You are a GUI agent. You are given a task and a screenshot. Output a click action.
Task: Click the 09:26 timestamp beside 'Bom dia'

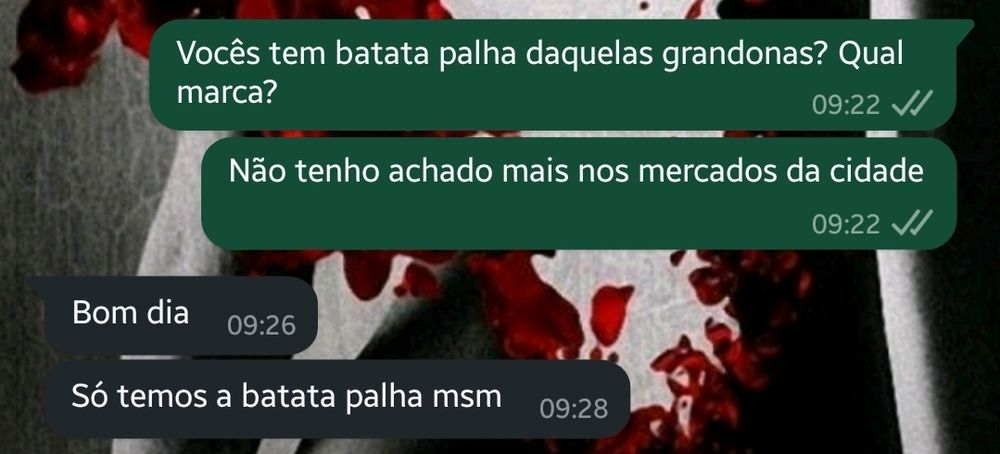click(261, 326)
